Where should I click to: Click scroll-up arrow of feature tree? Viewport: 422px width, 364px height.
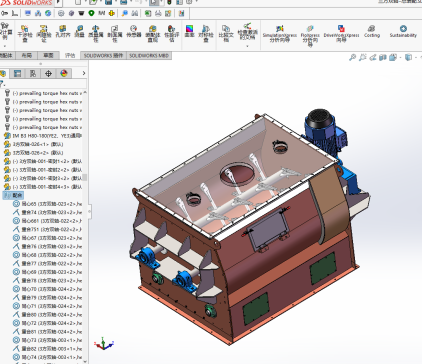pos(85,92)
